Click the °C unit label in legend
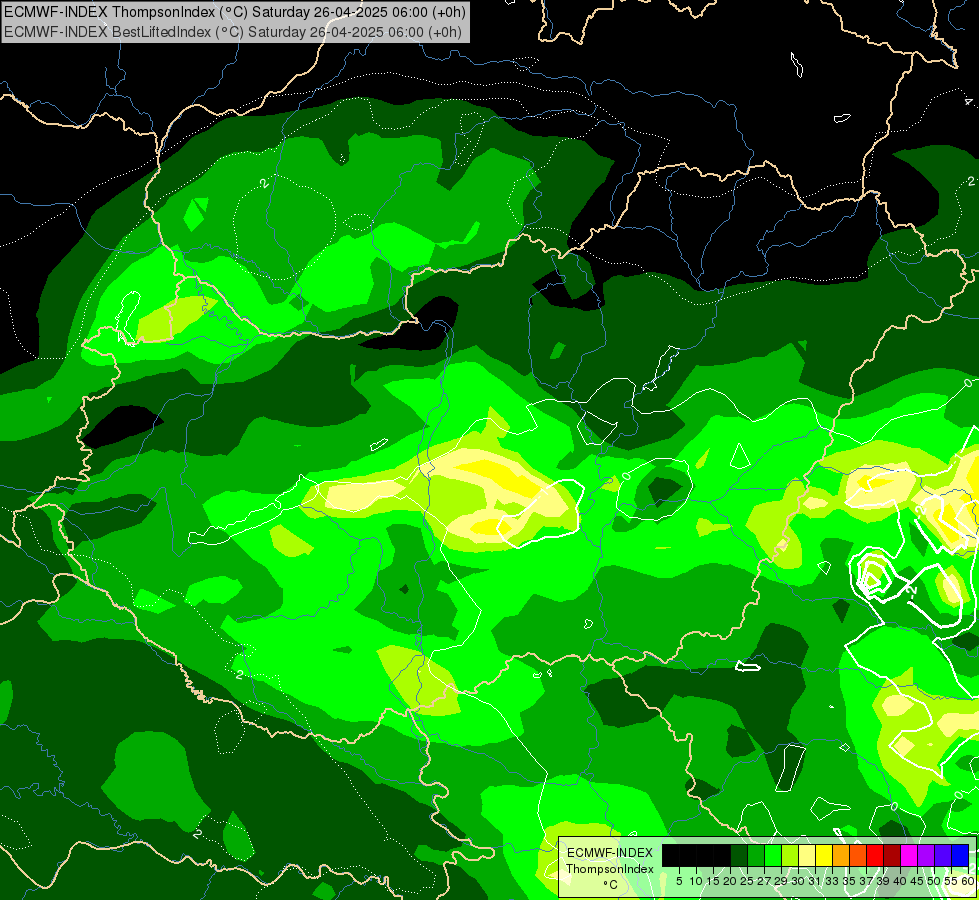The height and width of the screenshot is (900, 979). click(x=611, y=884)
